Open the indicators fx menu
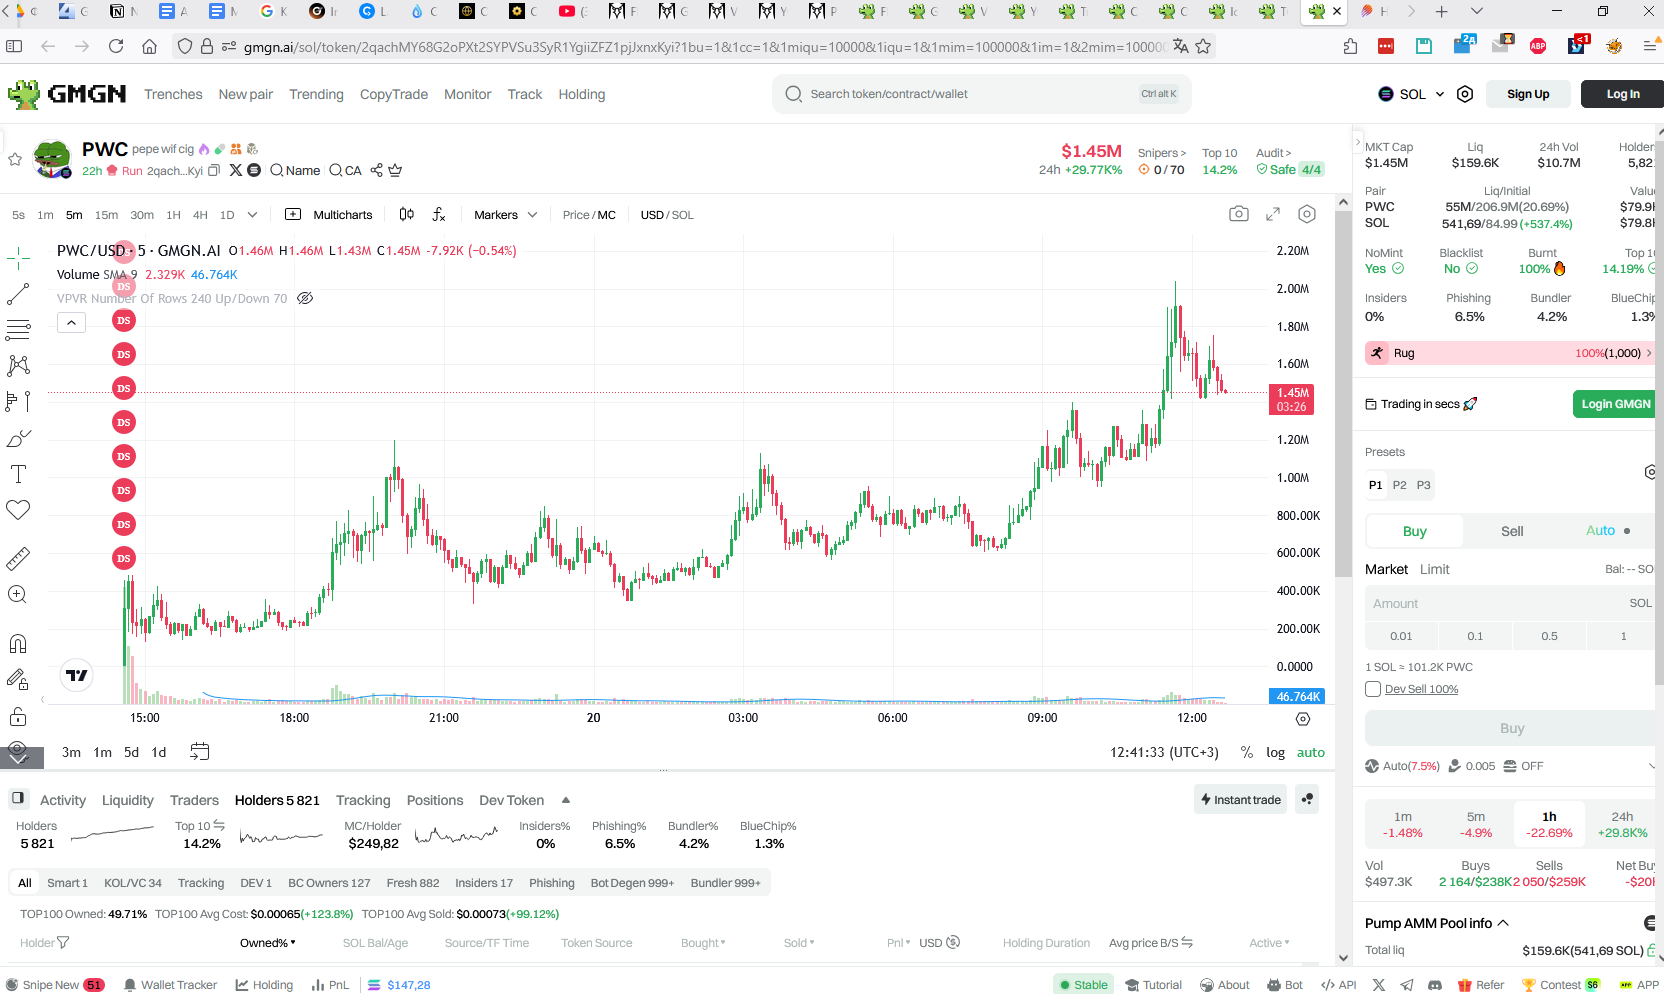 (x=439, y=214)
